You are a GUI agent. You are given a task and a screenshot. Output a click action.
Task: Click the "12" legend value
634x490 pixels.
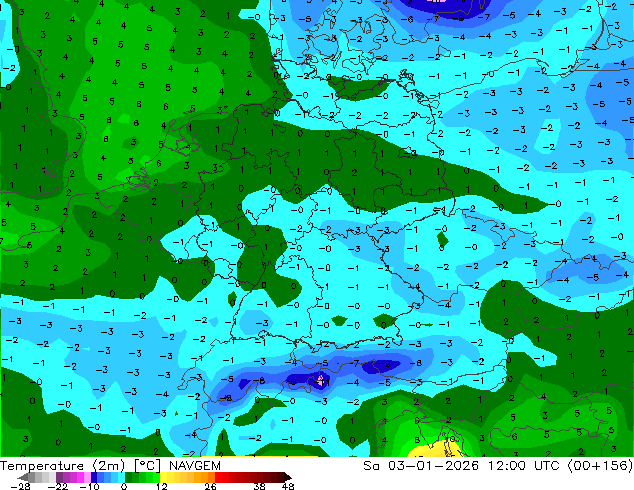(x=162, y=486)
